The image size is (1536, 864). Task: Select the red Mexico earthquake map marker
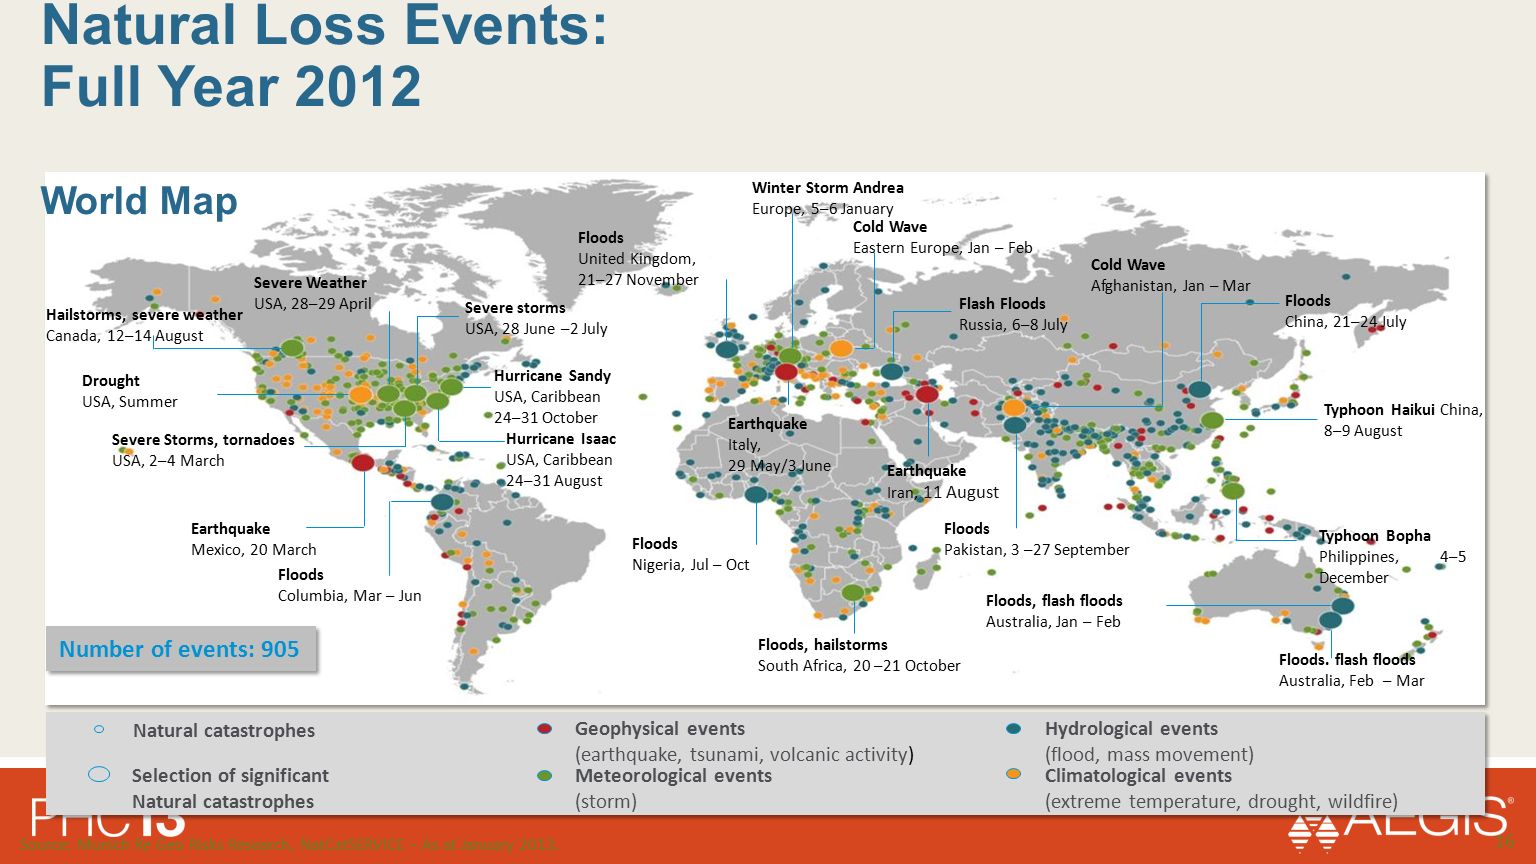(x=363, y=462)
